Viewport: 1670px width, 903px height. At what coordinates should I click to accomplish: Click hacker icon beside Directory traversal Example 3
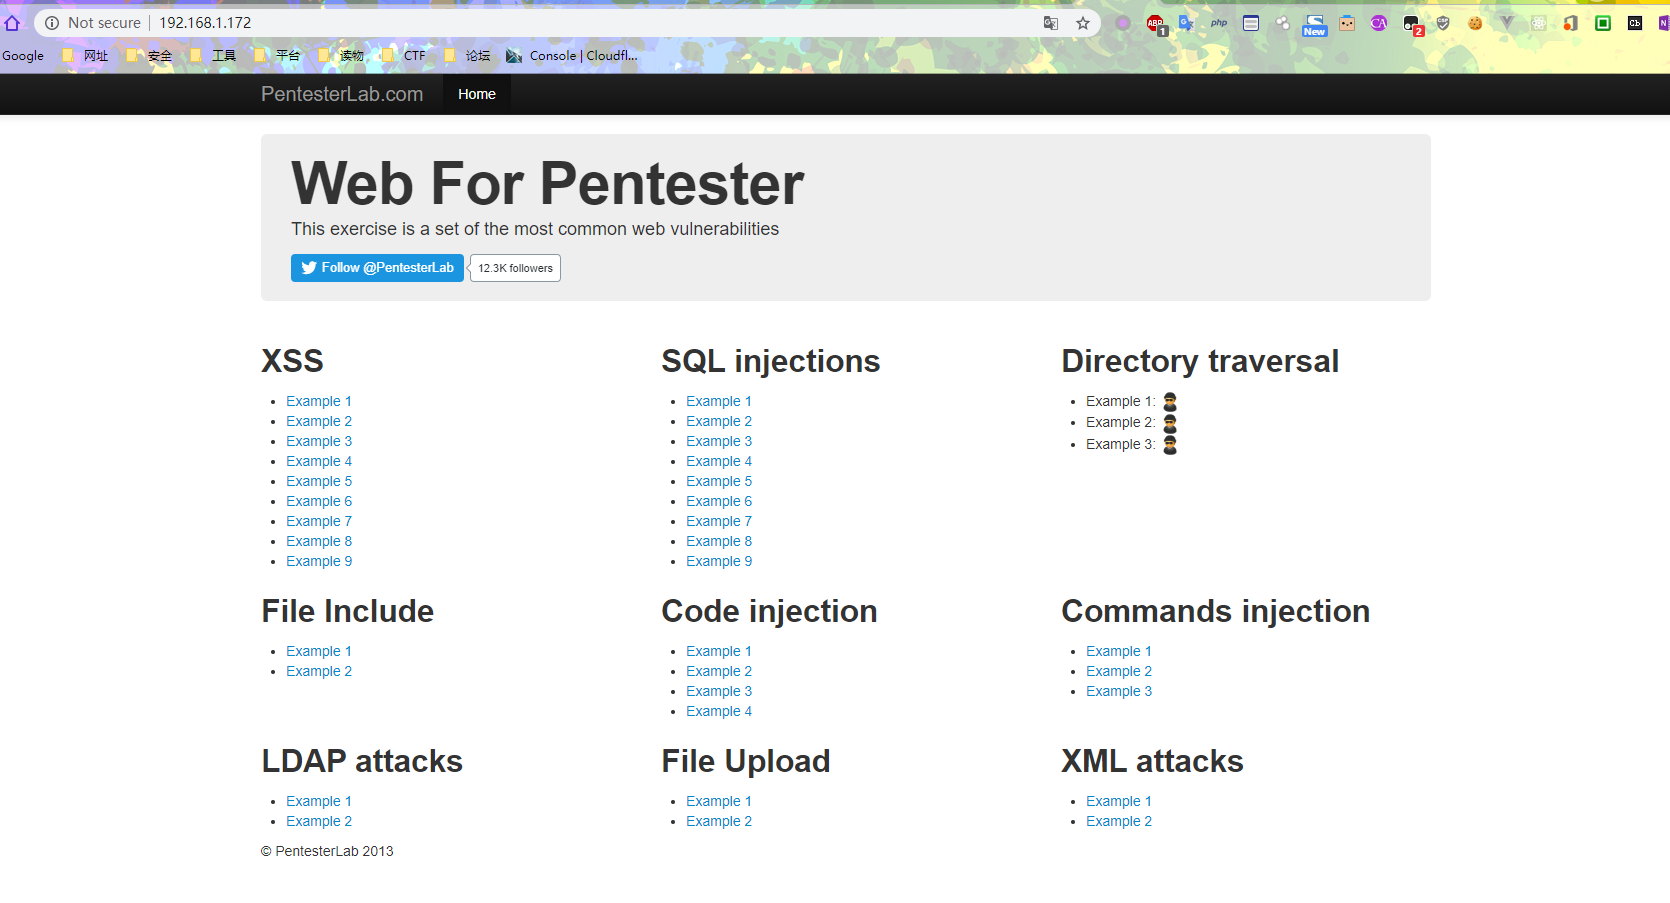pos(1170,445)
